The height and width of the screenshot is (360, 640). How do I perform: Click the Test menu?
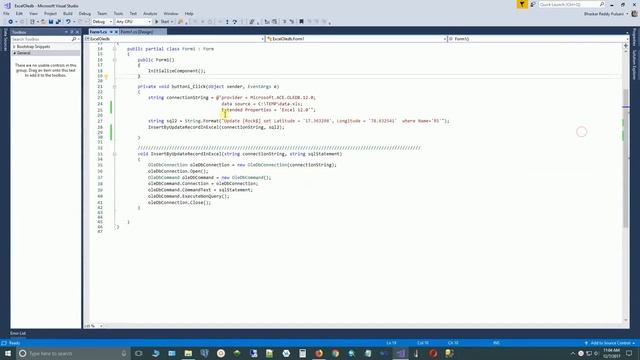133,13
